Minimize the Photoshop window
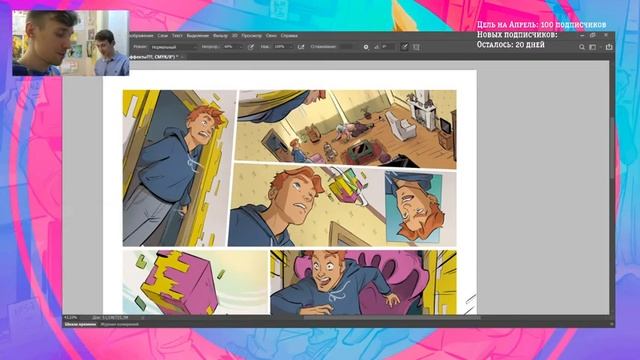The image size is (640, 360). [x=582, y=36]
